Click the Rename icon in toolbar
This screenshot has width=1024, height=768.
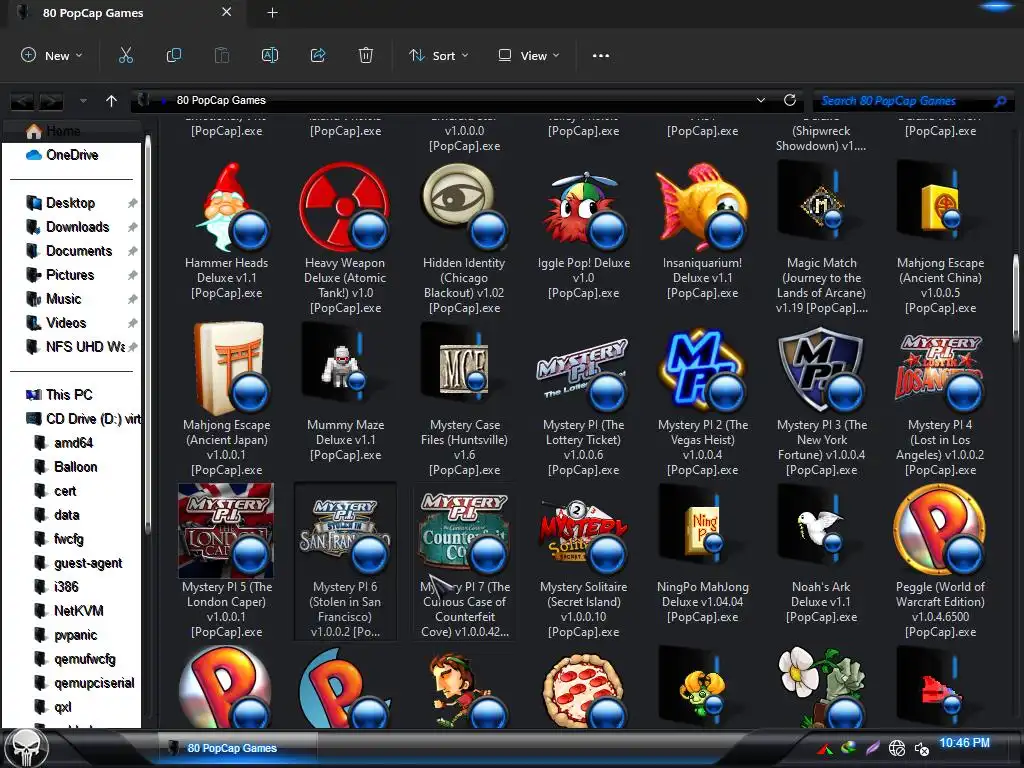[x=270, y=56]
